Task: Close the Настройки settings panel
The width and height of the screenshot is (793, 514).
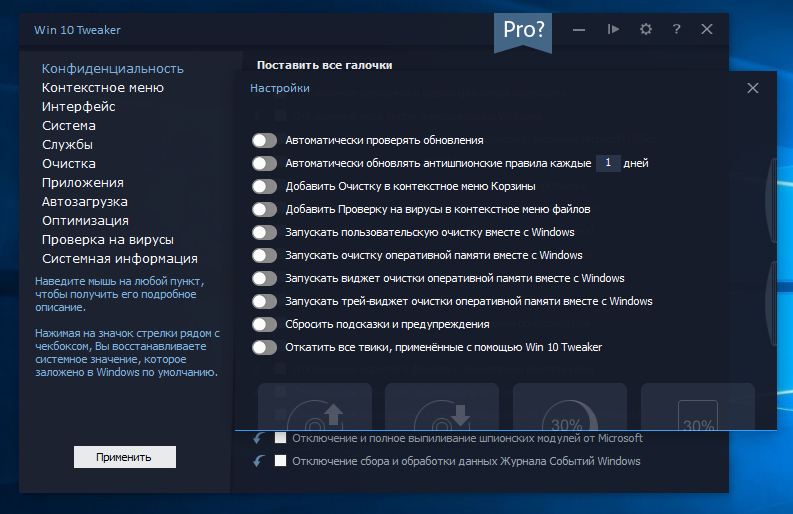Action: [x=753, y=88]
